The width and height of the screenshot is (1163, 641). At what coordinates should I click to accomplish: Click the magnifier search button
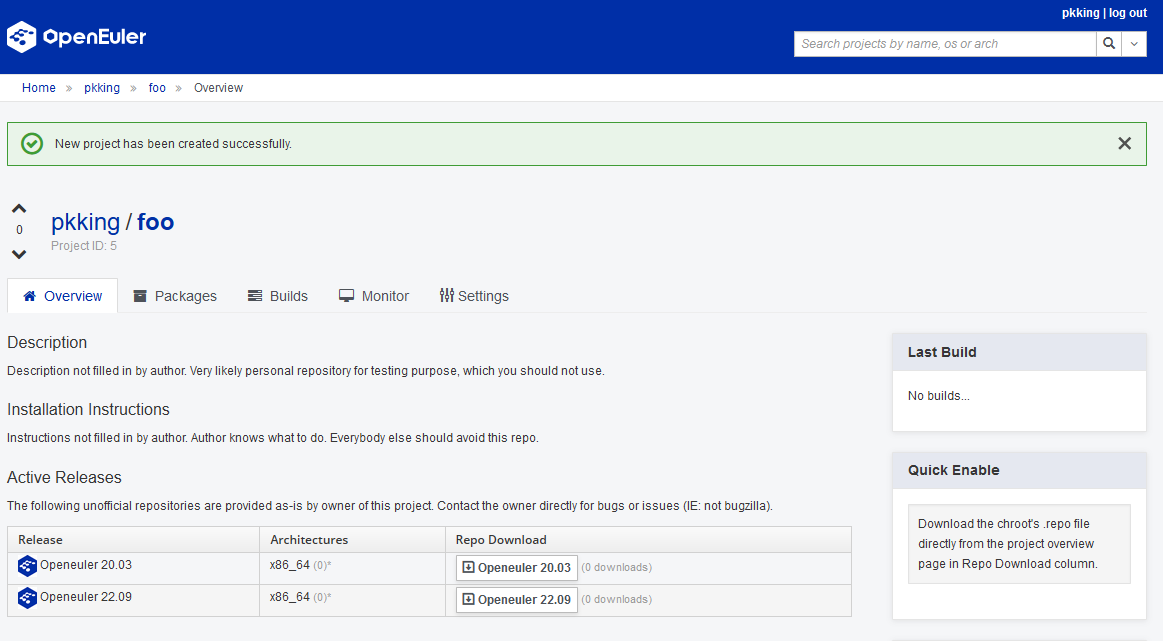tap(1108, 44)
